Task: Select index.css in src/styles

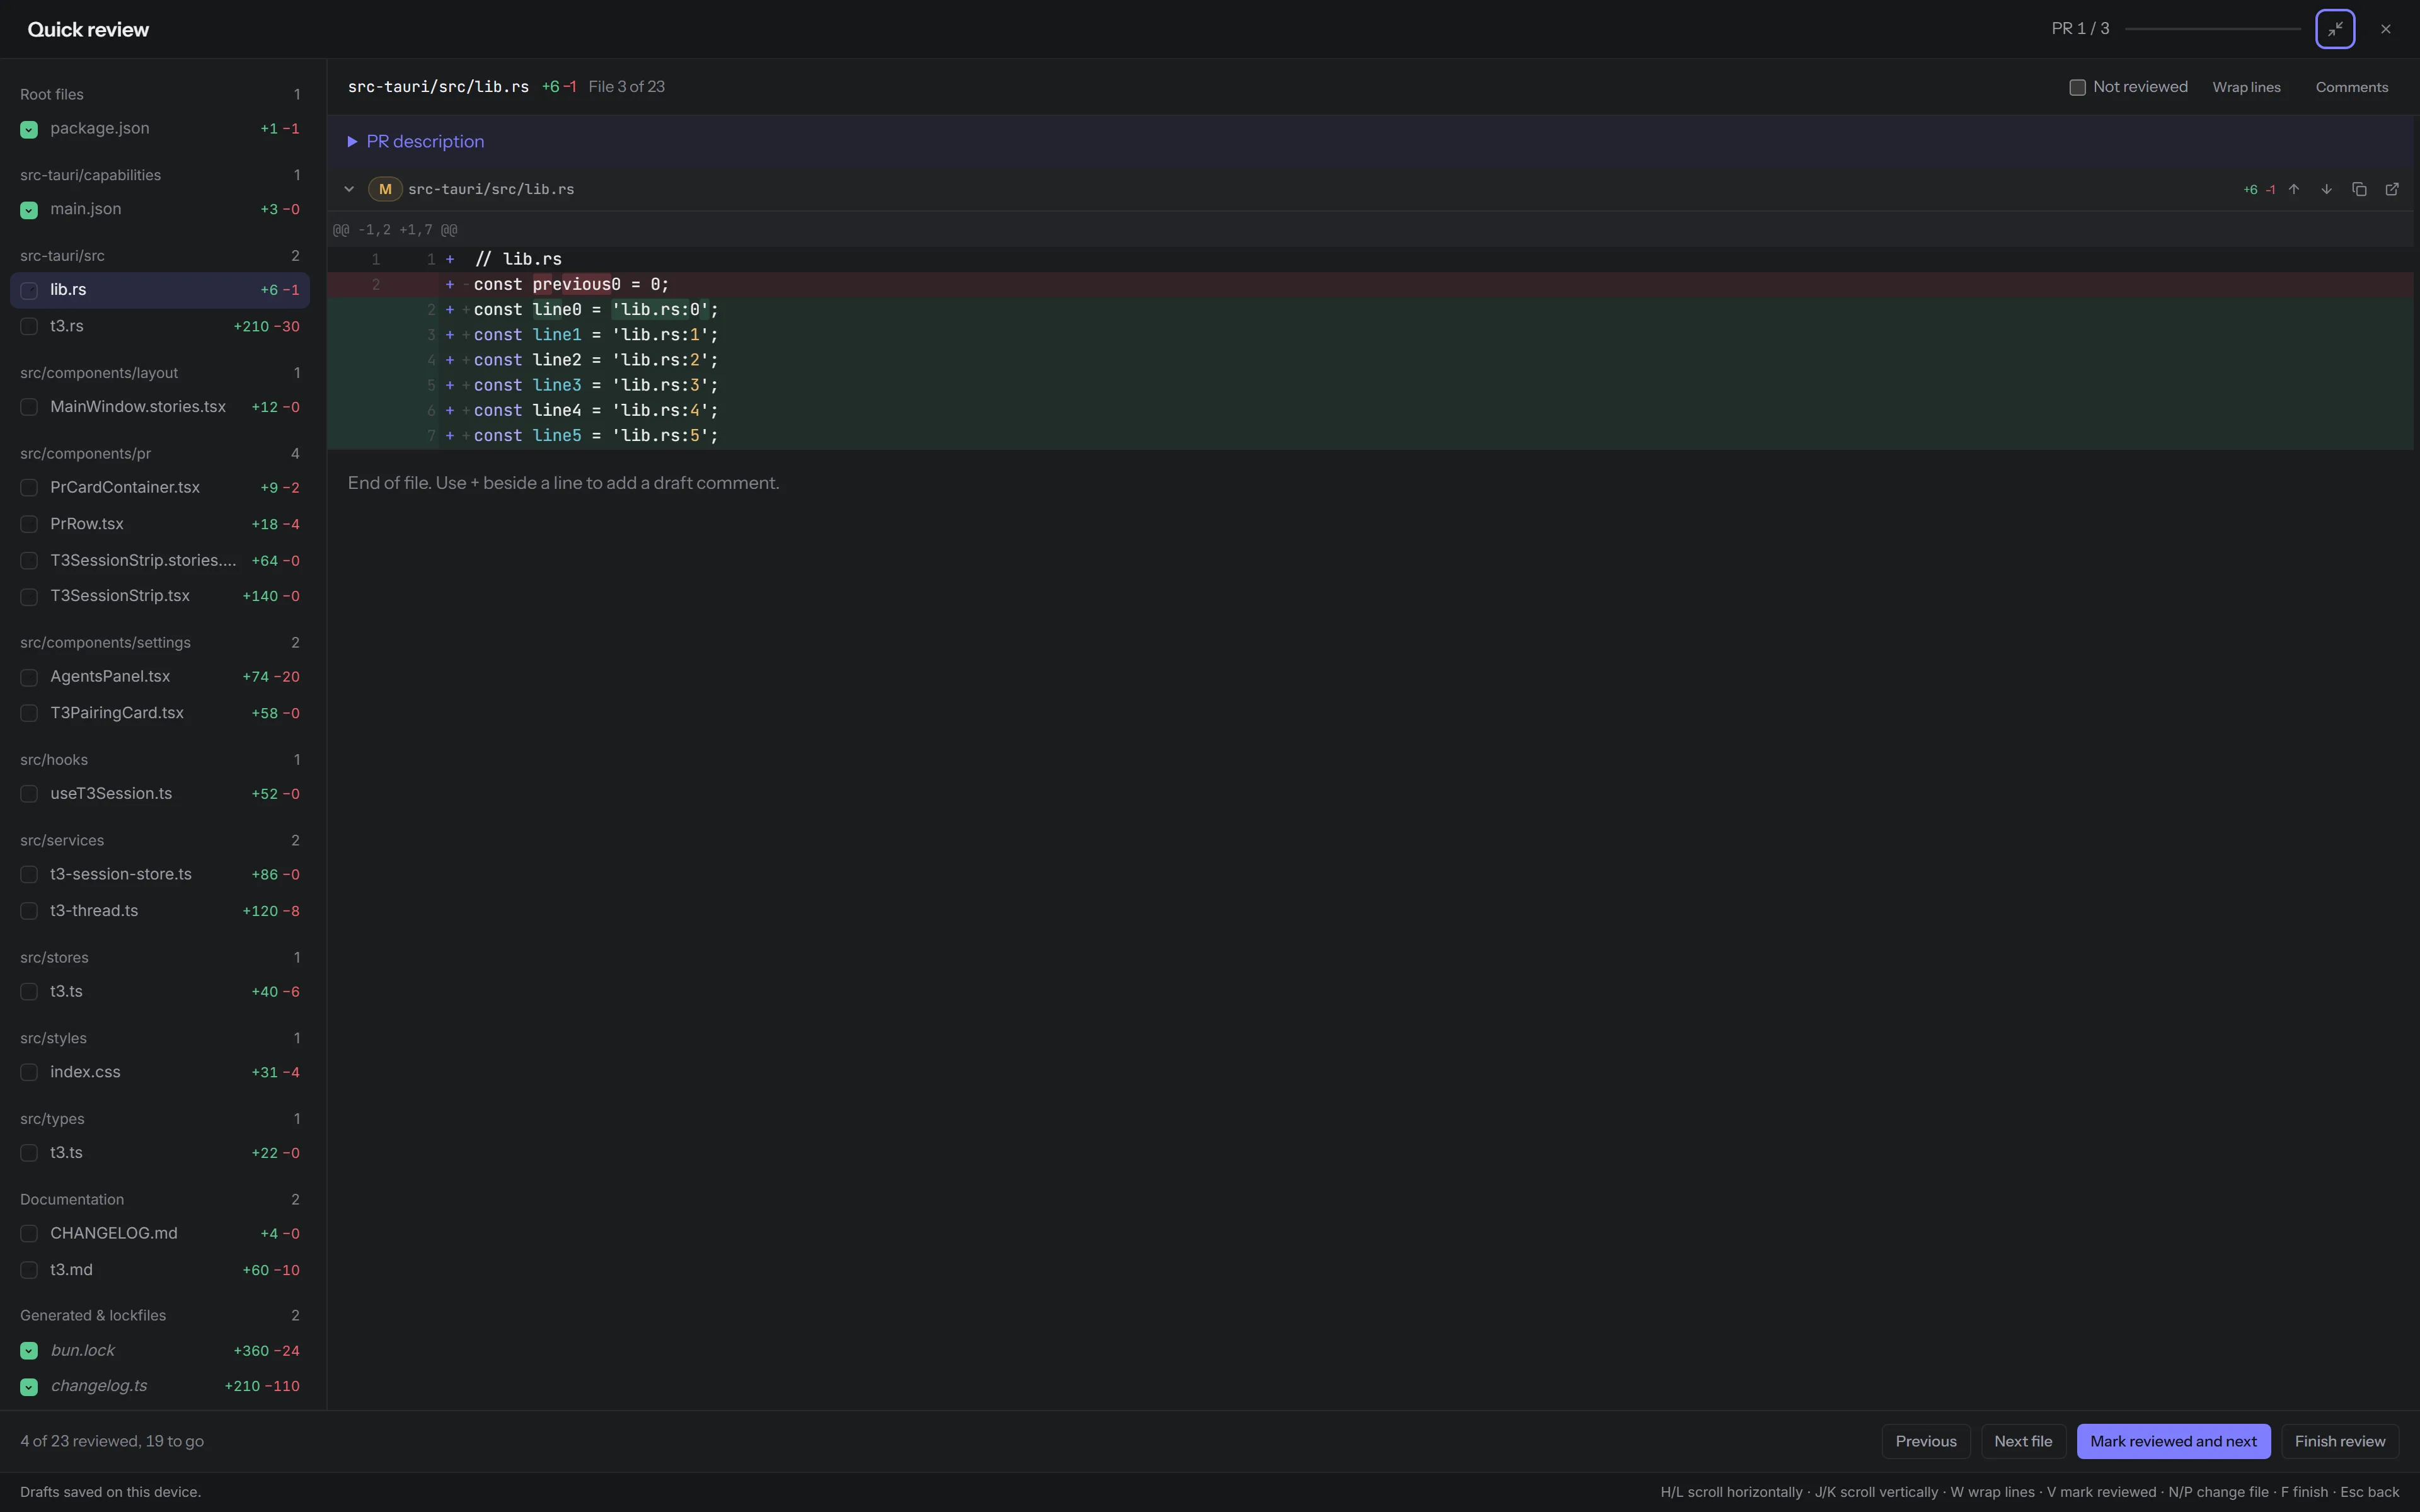Action: (x=160, y=1072)
